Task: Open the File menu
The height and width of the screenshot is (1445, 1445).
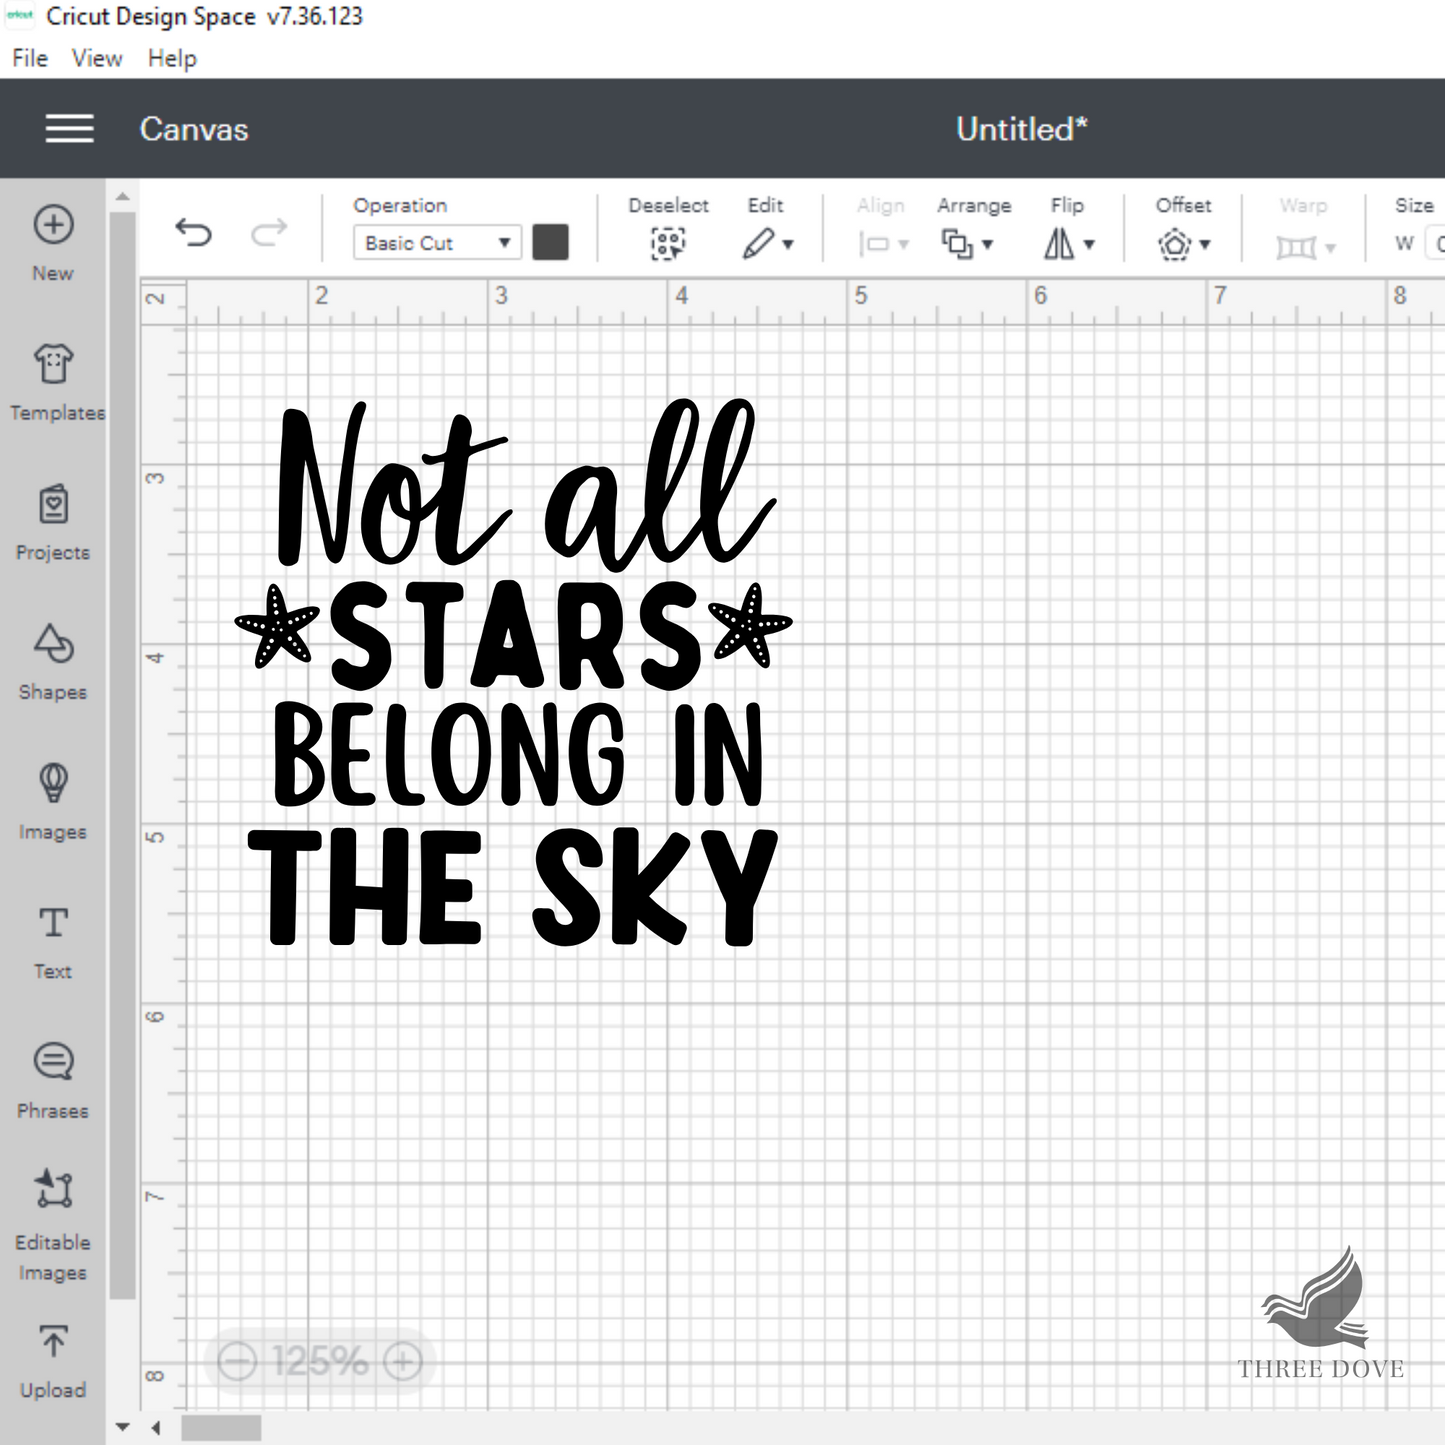Action: [x=30, y=59]
